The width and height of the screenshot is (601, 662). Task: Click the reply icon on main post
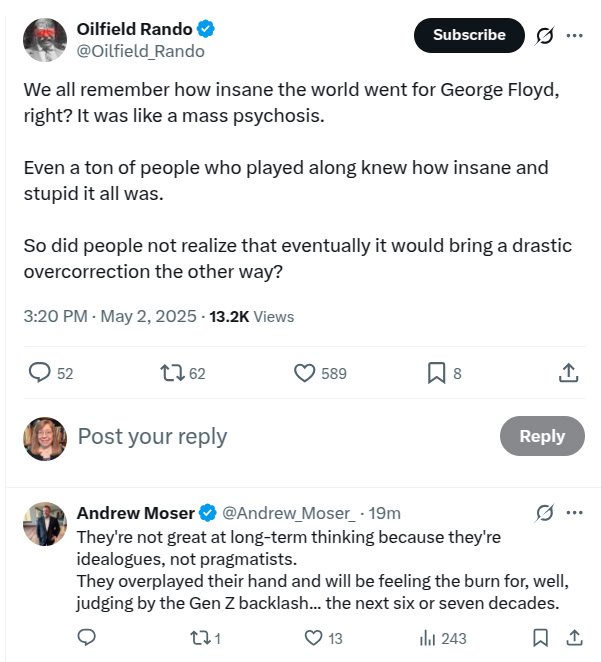click(x=40, y=373)
